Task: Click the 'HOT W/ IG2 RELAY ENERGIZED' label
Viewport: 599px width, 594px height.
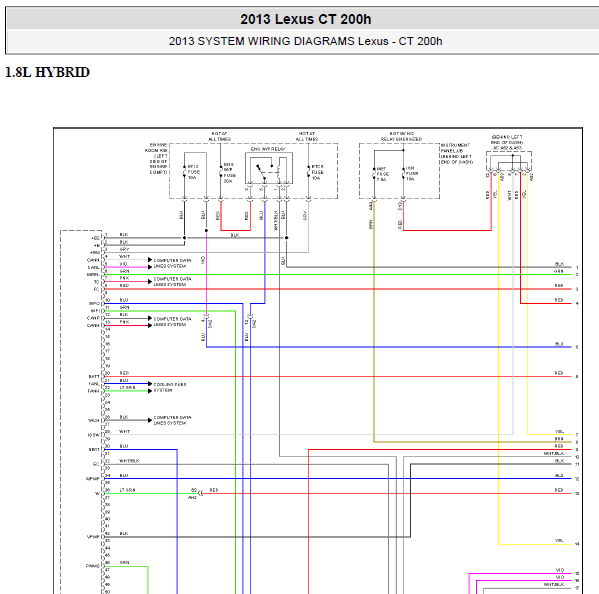Action: pyautogui.click(x=401, y=136)
